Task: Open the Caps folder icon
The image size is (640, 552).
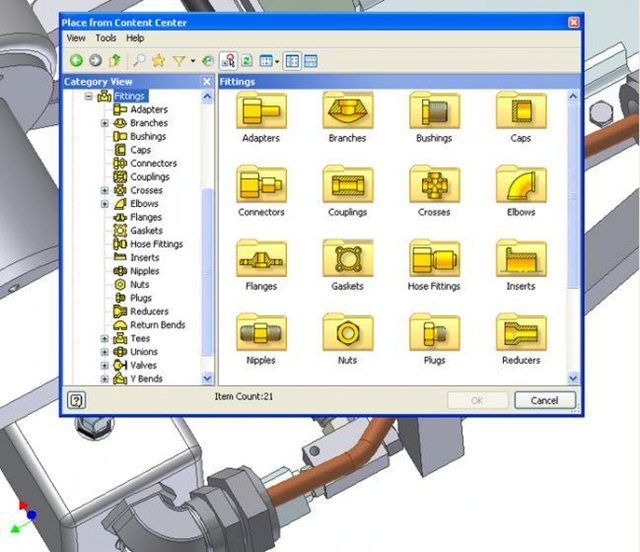Action: tap(521, 110)
